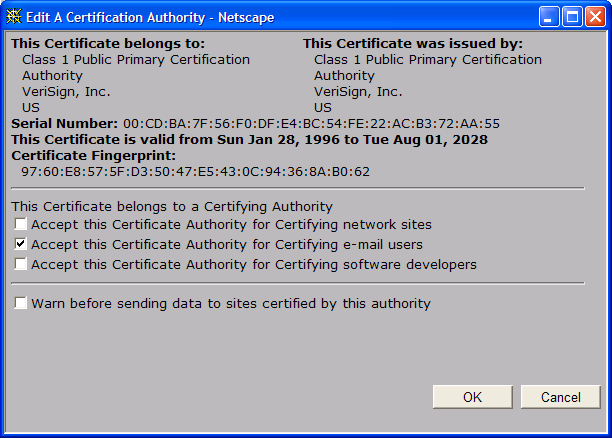The image size is (612, 438).
Task: Cancel the certificate authority edit
Action: click(560, 397)
